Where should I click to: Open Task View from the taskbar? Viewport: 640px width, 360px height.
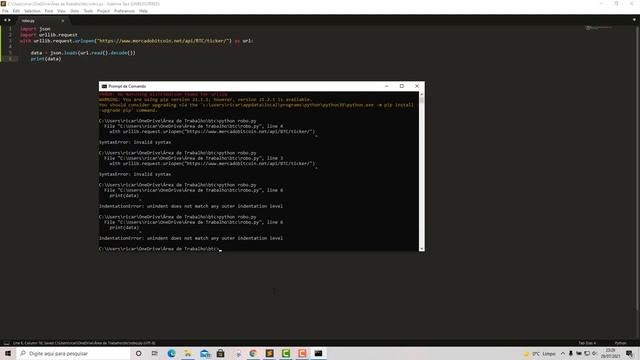[155, 353]
